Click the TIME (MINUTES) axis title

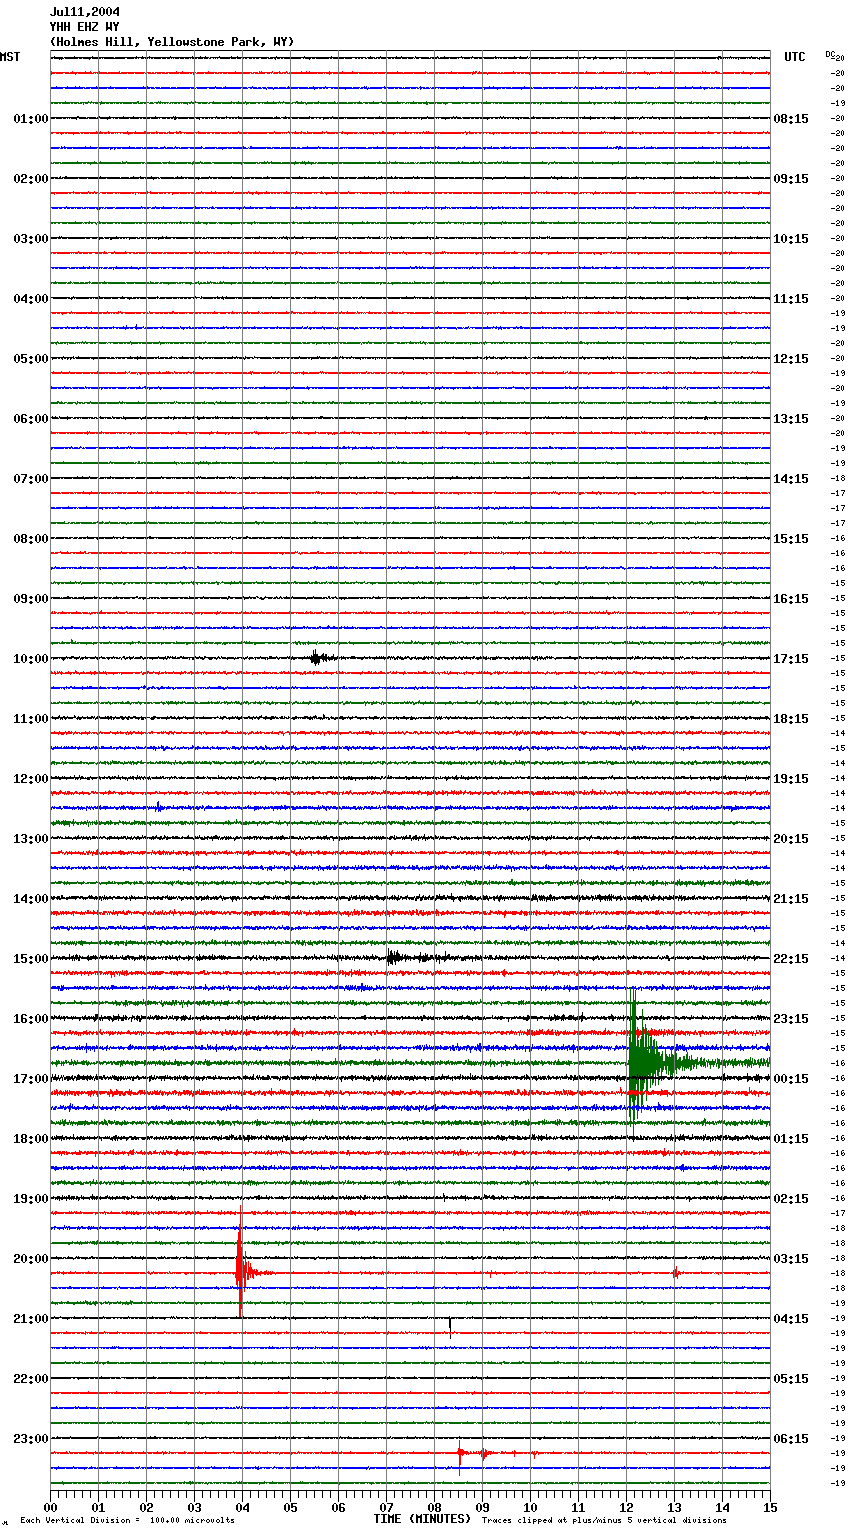422,1519
